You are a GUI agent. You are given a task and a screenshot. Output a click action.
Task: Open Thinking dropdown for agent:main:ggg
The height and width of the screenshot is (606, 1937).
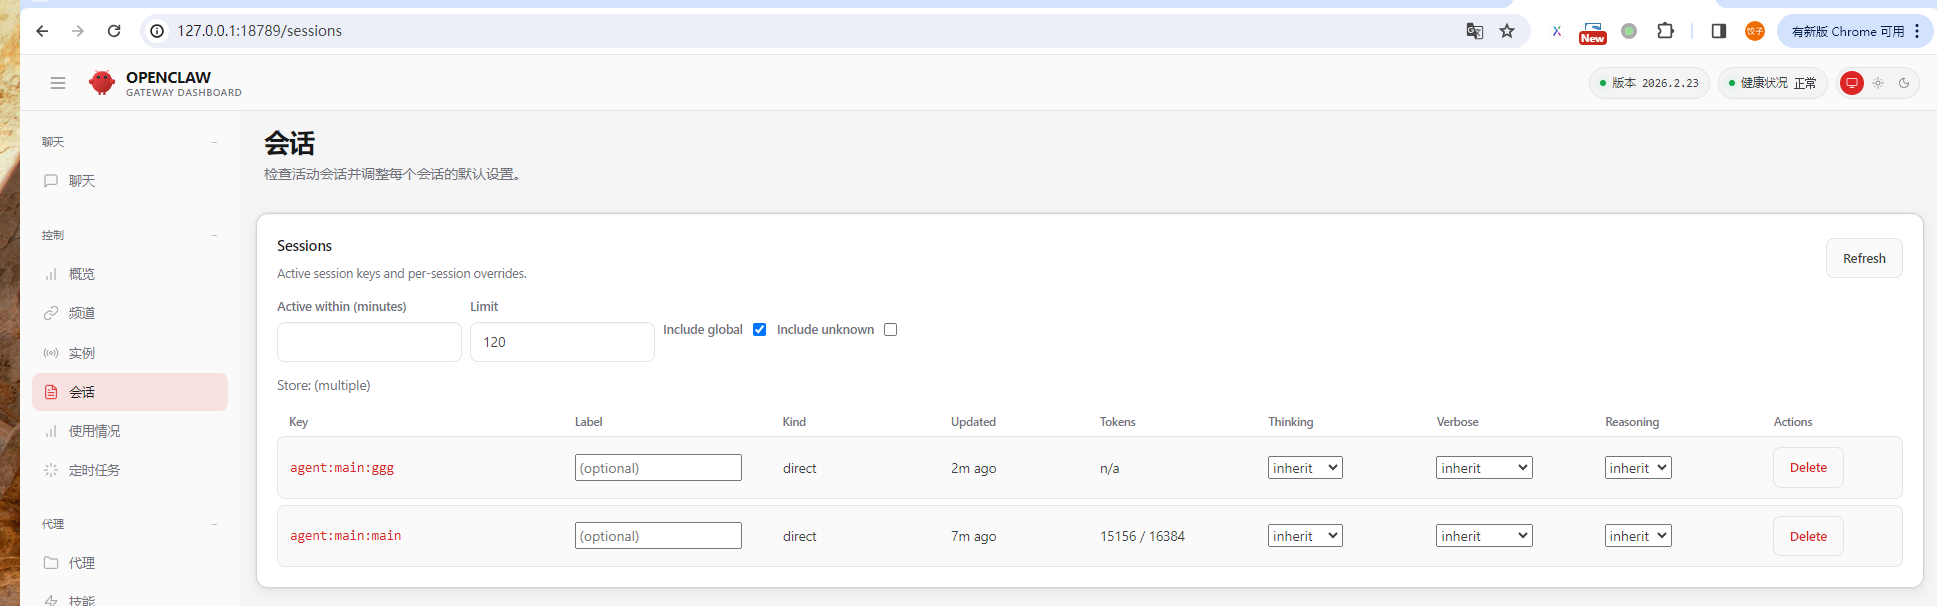coord(1305,468)
